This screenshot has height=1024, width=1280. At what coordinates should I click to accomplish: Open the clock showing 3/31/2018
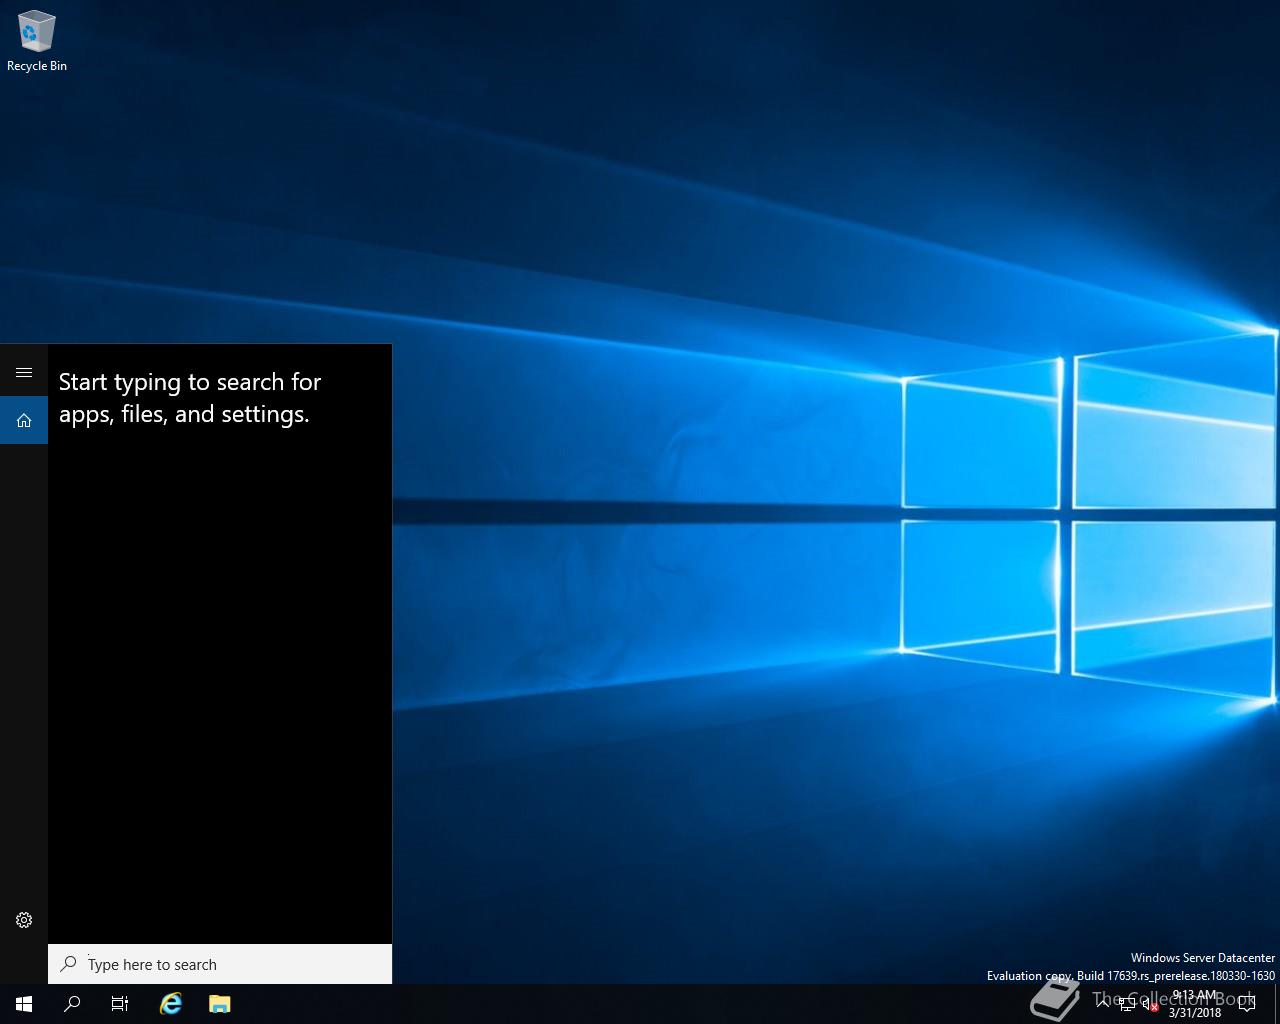click(x=1195, y=1004)
